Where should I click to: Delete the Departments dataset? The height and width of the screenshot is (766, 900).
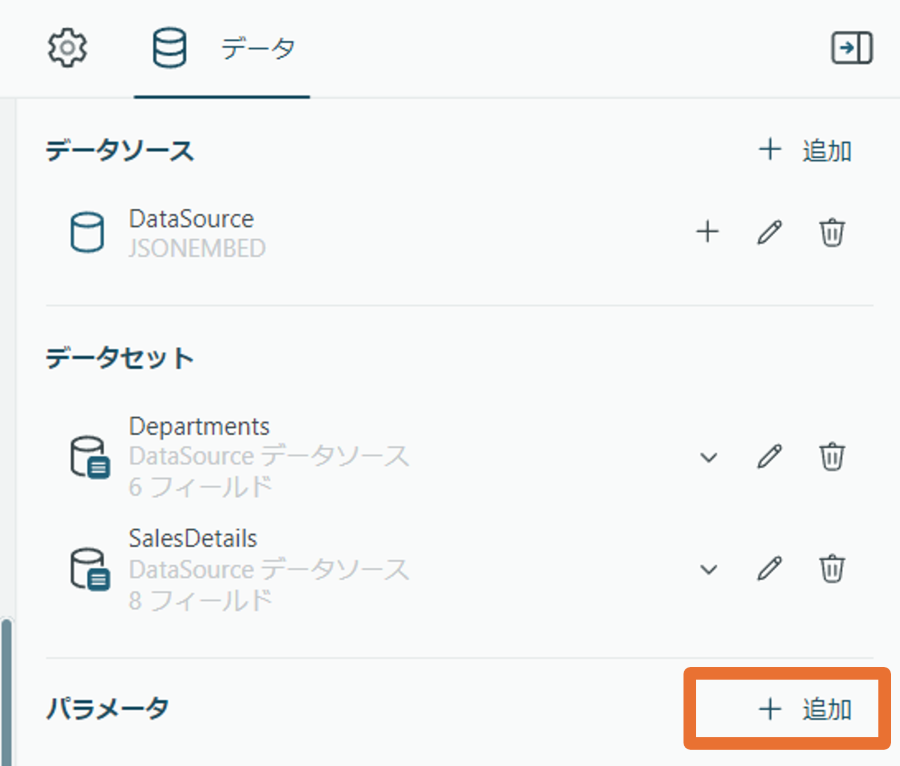832,457
